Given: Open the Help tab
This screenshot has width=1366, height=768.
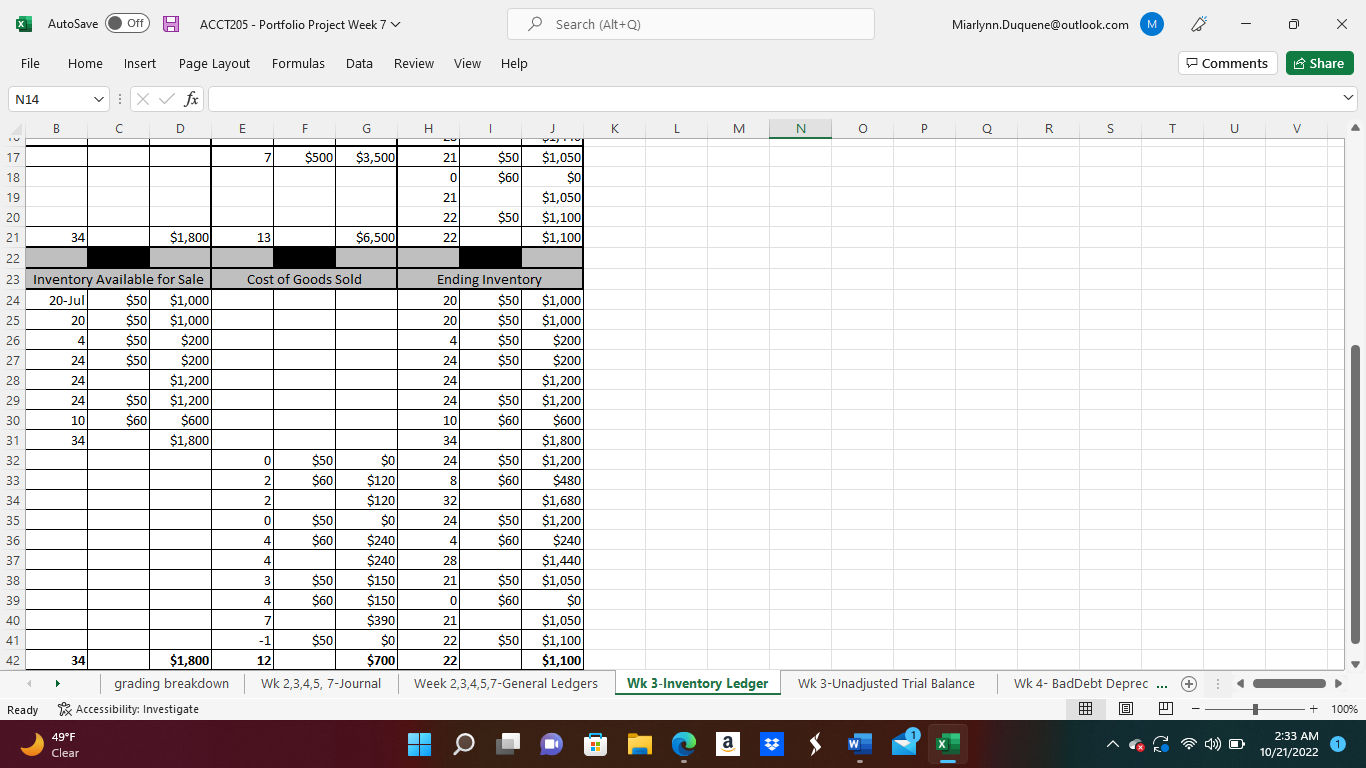Looking at the screenshot, I should click(514, 63).
